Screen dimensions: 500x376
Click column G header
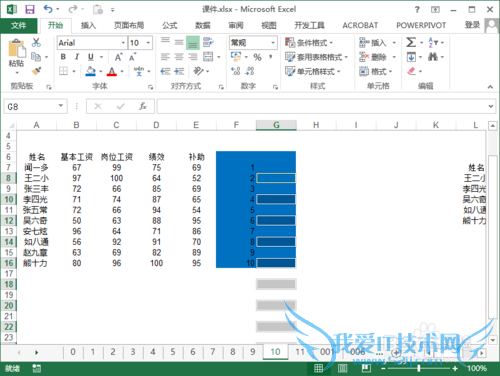click(x=276, y=125)
